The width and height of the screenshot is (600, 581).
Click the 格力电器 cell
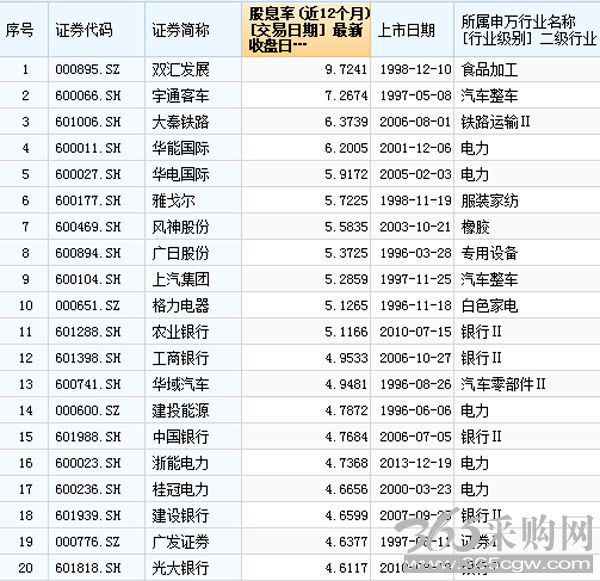tap(193, 305)
